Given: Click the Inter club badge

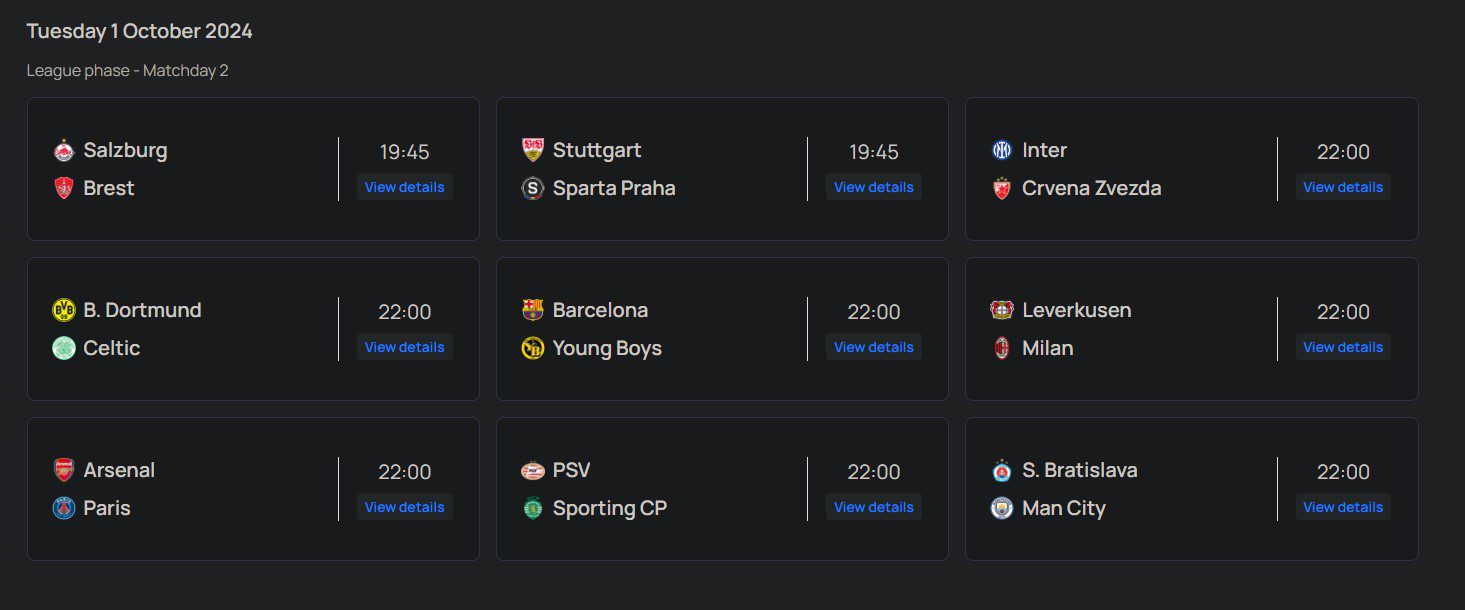Looking at the screenshot, I should (1002, 151).
